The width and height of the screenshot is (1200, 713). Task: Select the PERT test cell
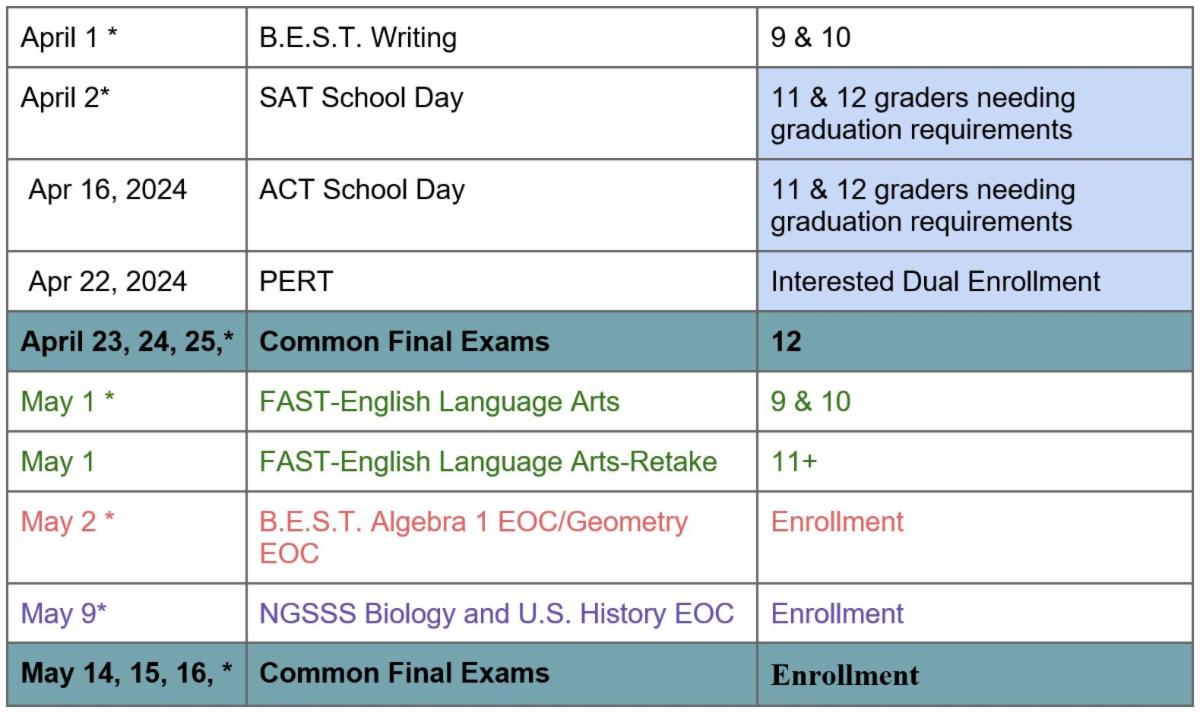point(296,281)
